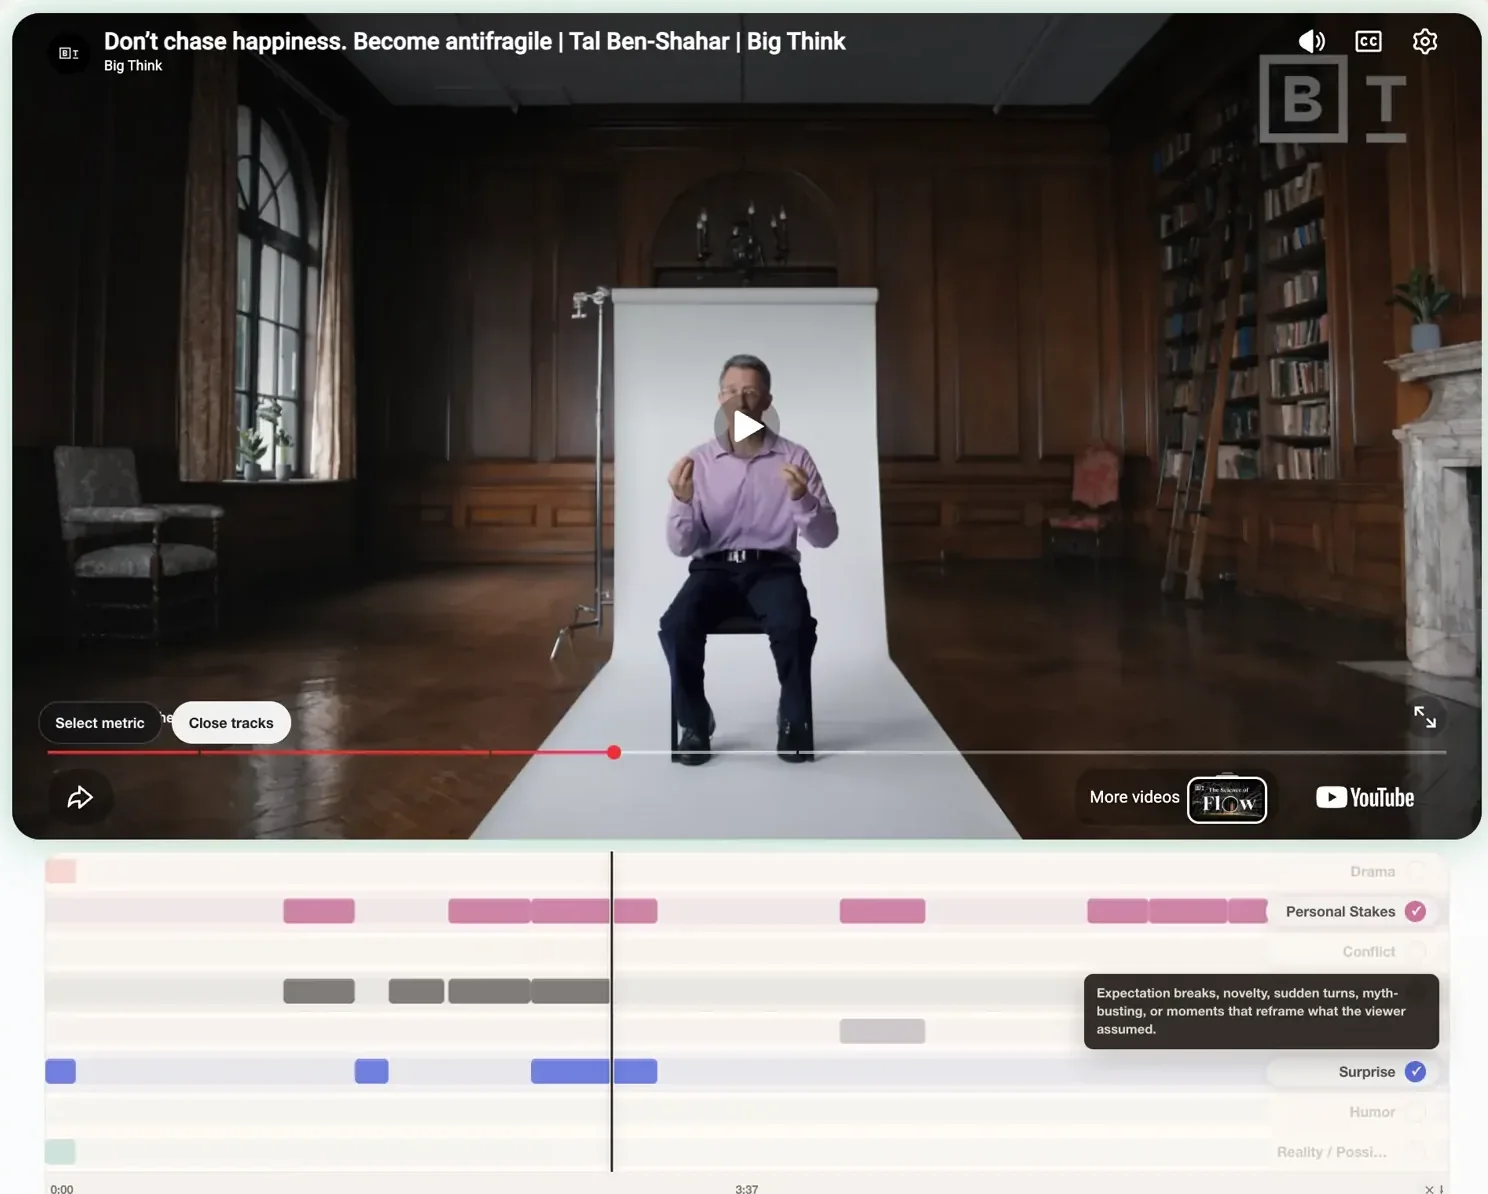Share the video with the arrow icon
Image resolution: width=1488 pixels, height=1194 pixels.
point(80,797)
